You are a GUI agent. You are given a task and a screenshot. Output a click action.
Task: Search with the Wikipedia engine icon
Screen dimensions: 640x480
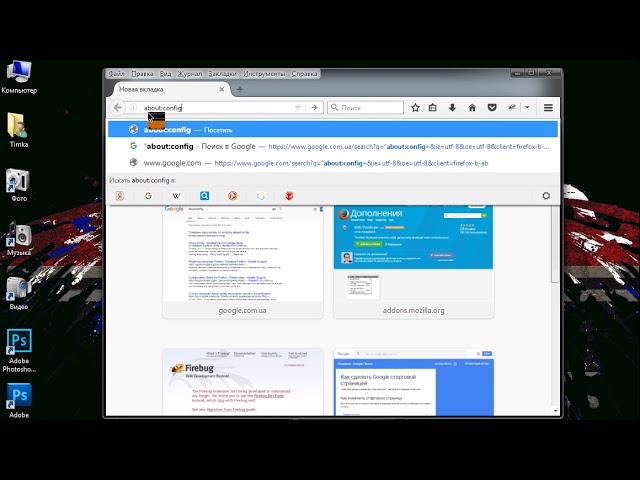point(176,196)
